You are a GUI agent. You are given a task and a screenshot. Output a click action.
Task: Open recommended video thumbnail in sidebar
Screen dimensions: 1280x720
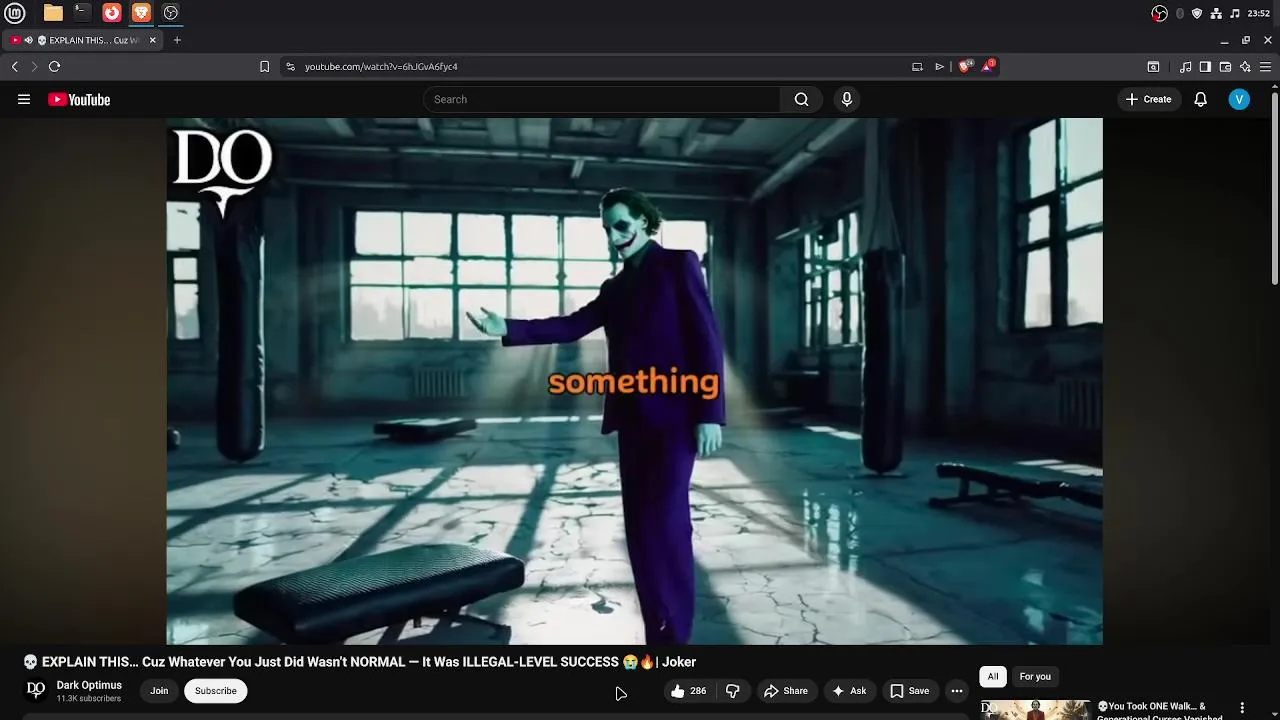(1035, 710)
